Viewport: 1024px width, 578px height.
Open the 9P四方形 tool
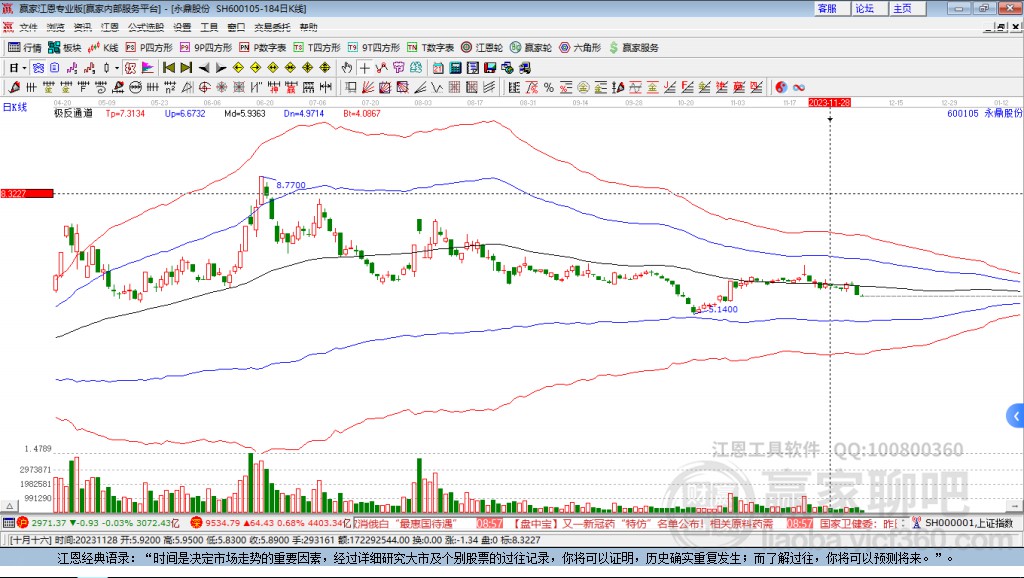206,48
